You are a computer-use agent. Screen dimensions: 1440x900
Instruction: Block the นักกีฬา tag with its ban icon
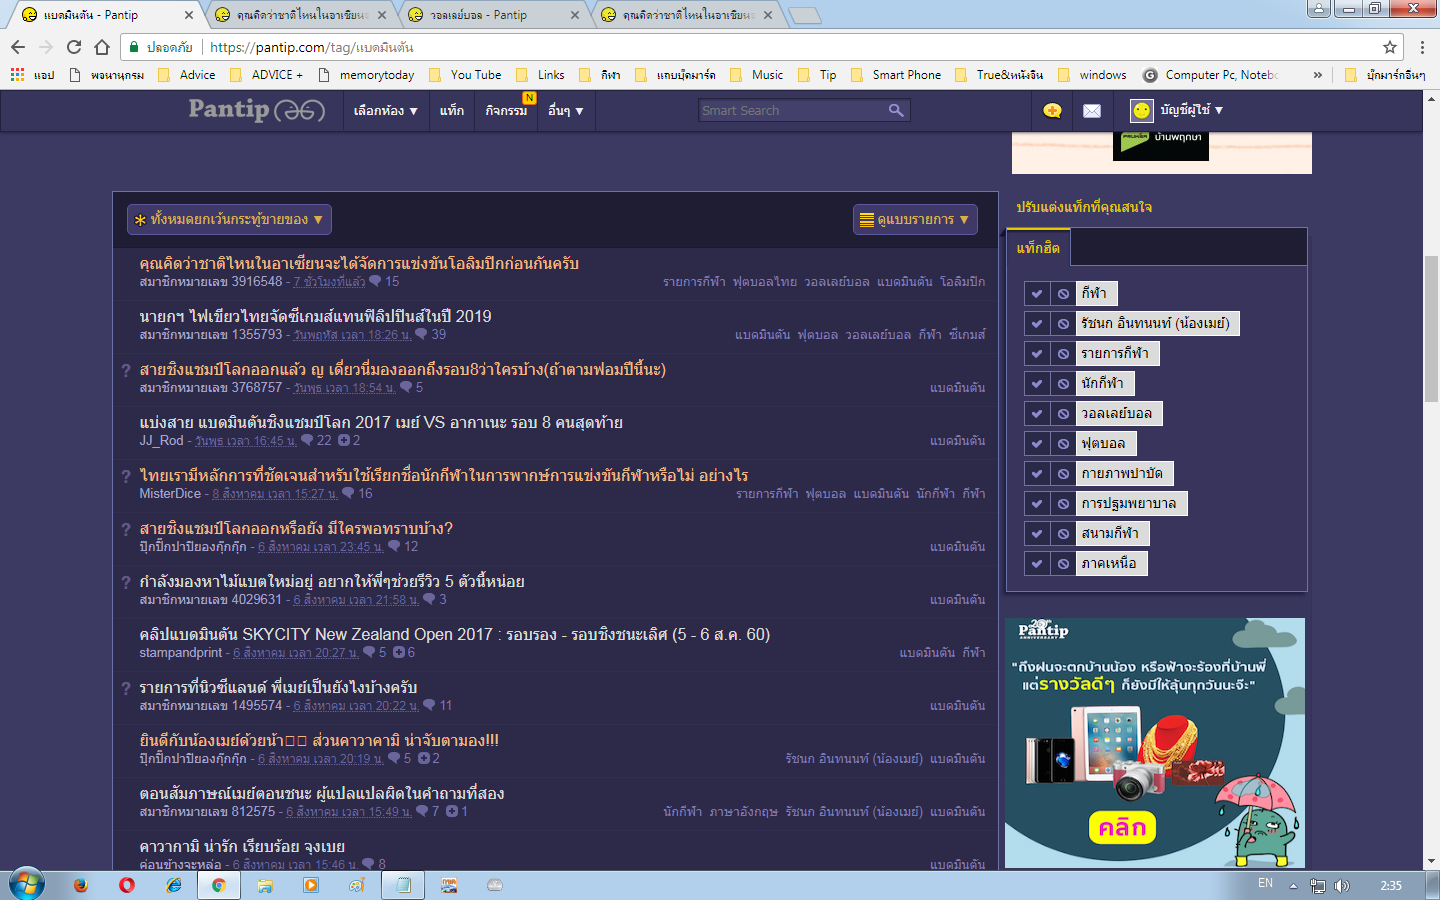click(x=1063, y=384)
